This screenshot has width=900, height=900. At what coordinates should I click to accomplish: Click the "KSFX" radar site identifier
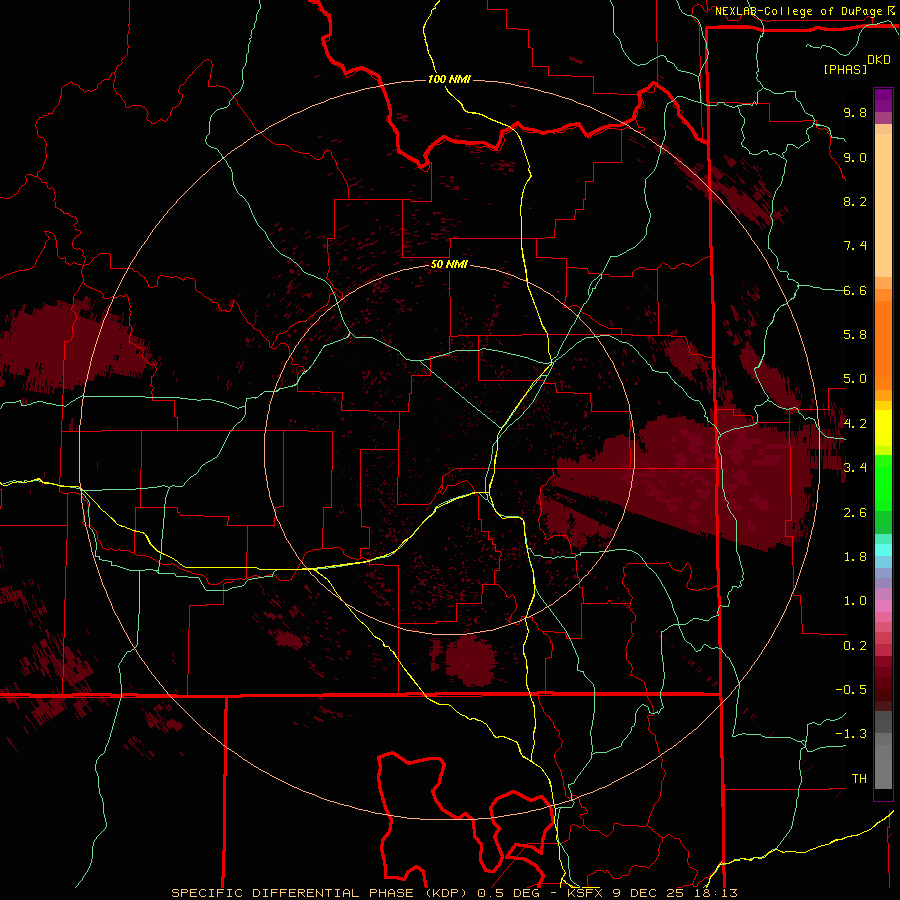click(584, 893)
